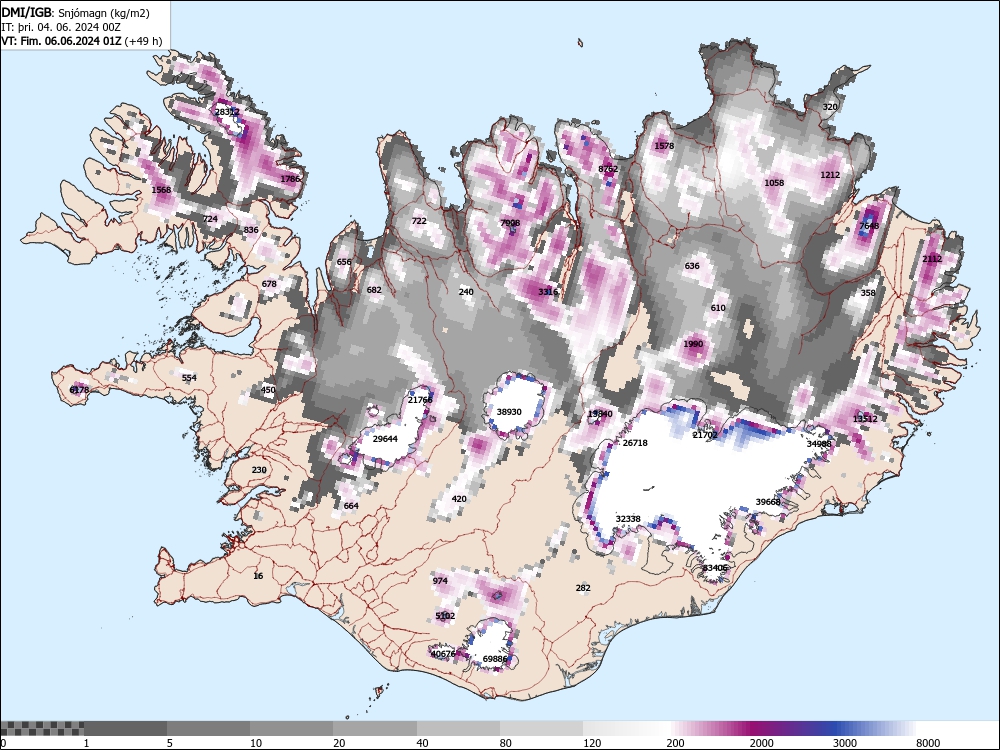1000x750 pixels.
Task: Click the snow value 39668
Action: [768, 502]
